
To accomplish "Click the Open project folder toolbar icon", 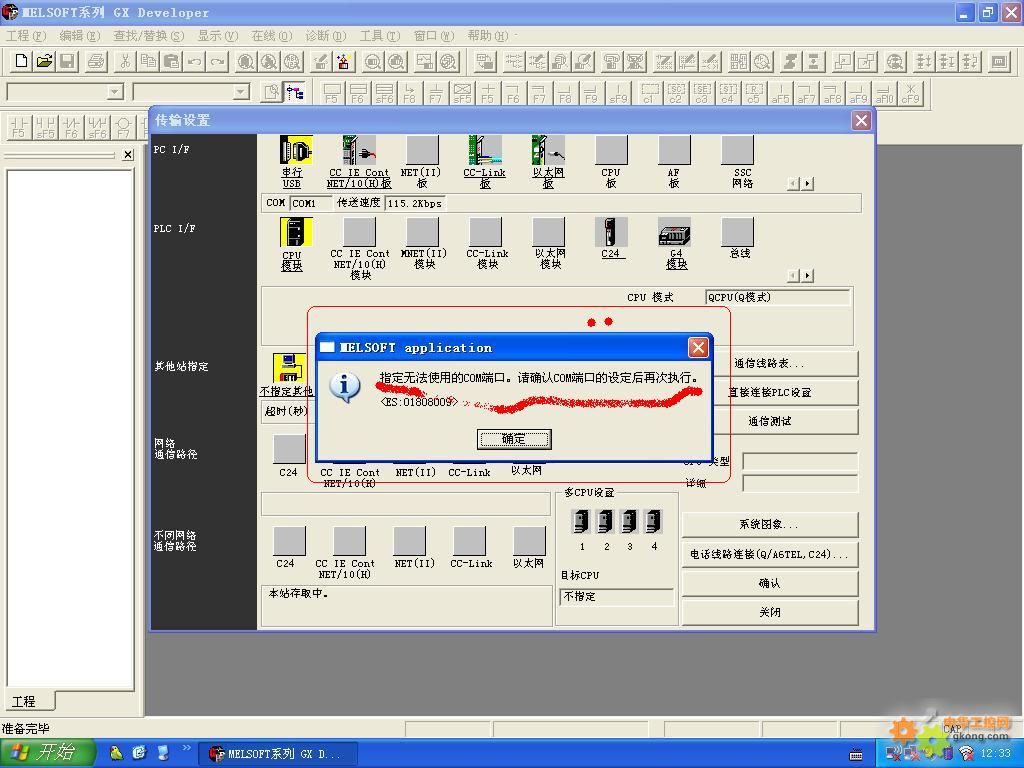I will click(x=44, y=61).
